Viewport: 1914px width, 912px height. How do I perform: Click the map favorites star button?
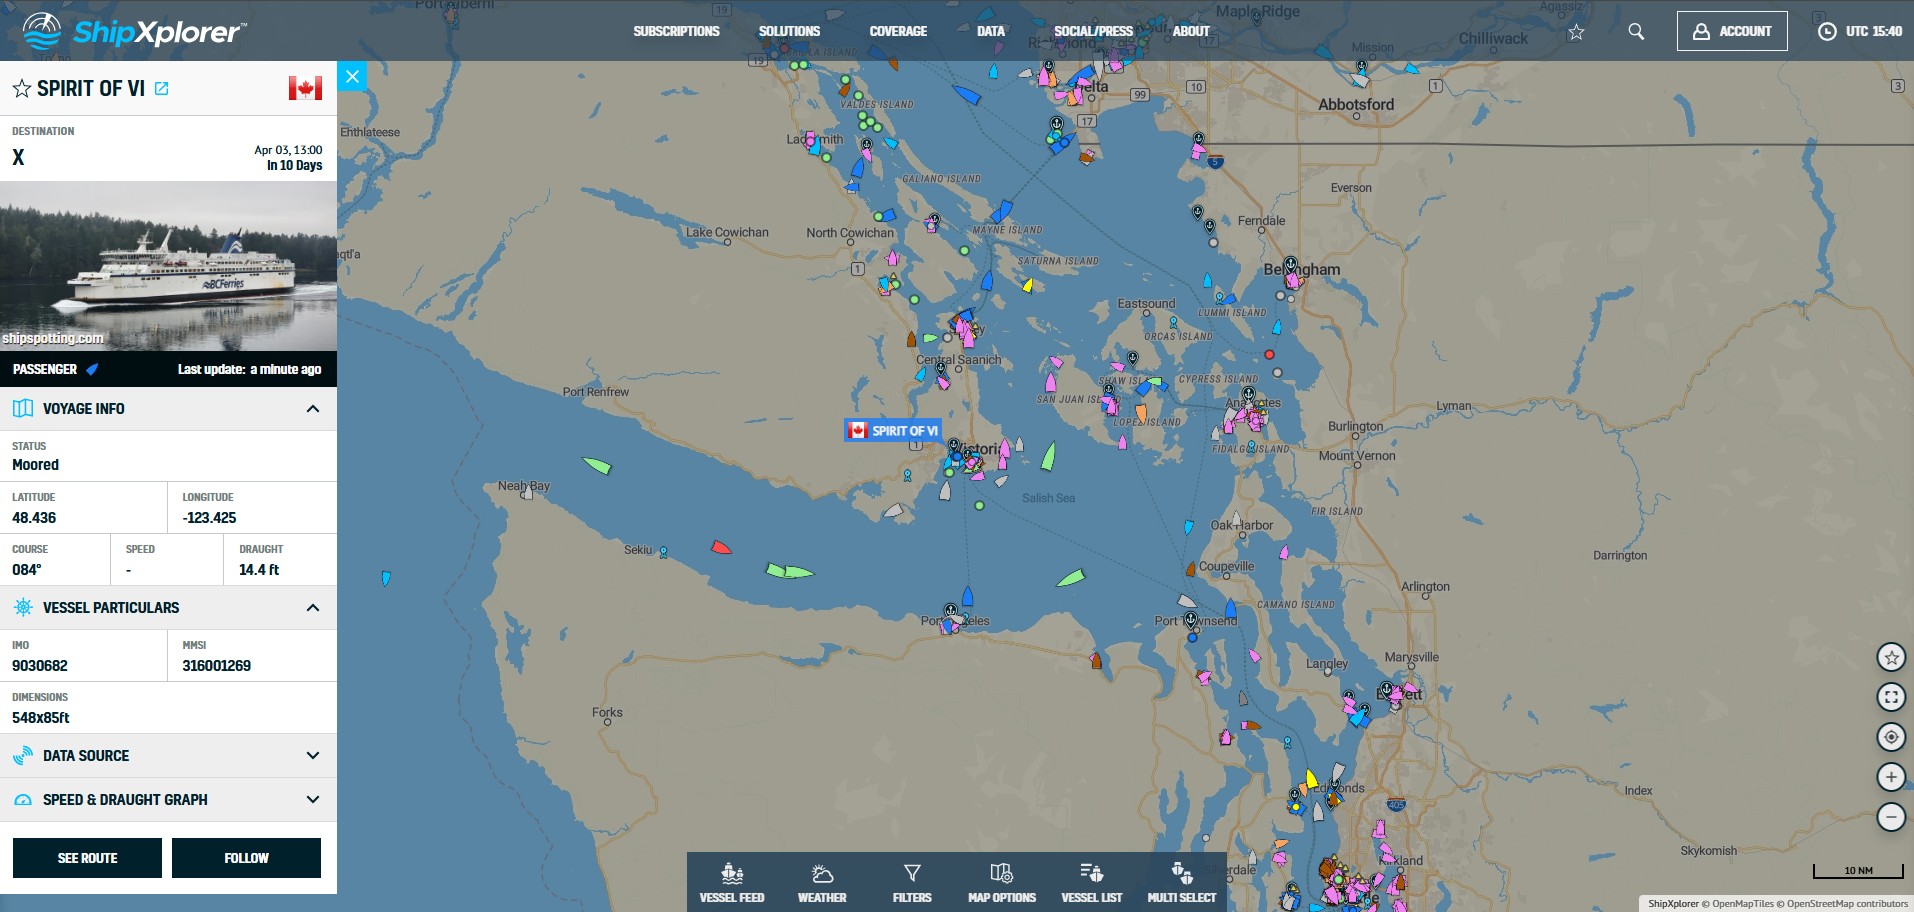[x=1891, y=658]
